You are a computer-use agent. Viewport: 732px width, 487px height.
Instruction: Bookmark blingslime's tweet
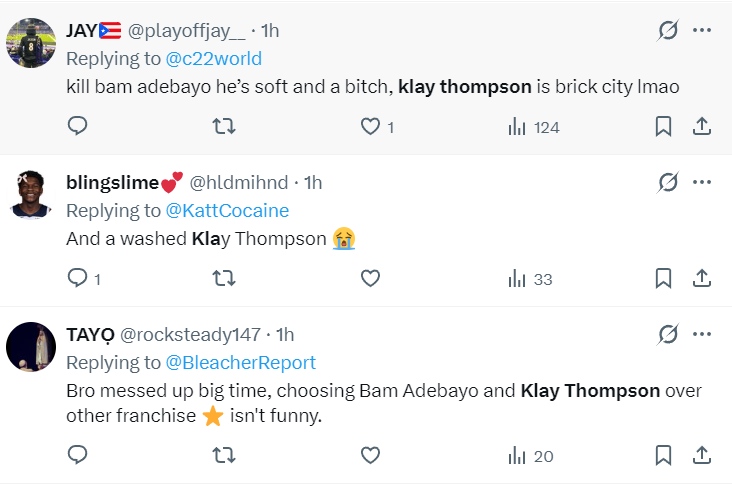[663, 278]
